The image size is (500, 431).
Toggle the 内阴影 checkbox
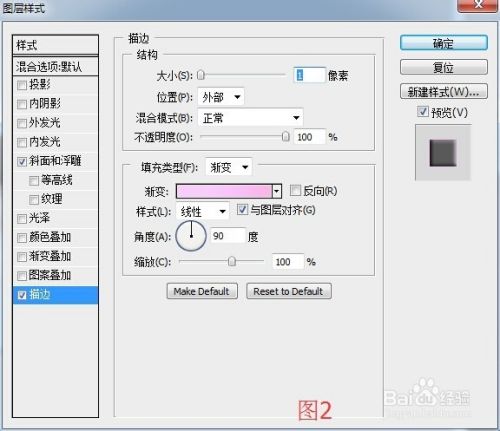click(x=22, y=104)
